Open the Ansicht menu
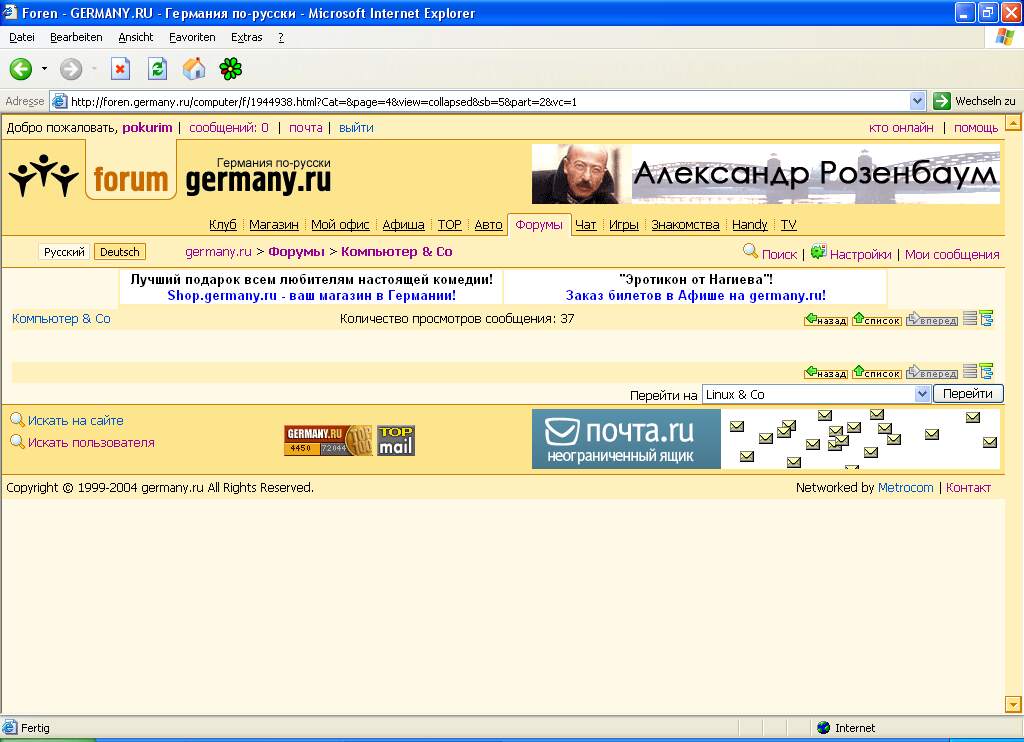1024x742 pixels. 136,37
